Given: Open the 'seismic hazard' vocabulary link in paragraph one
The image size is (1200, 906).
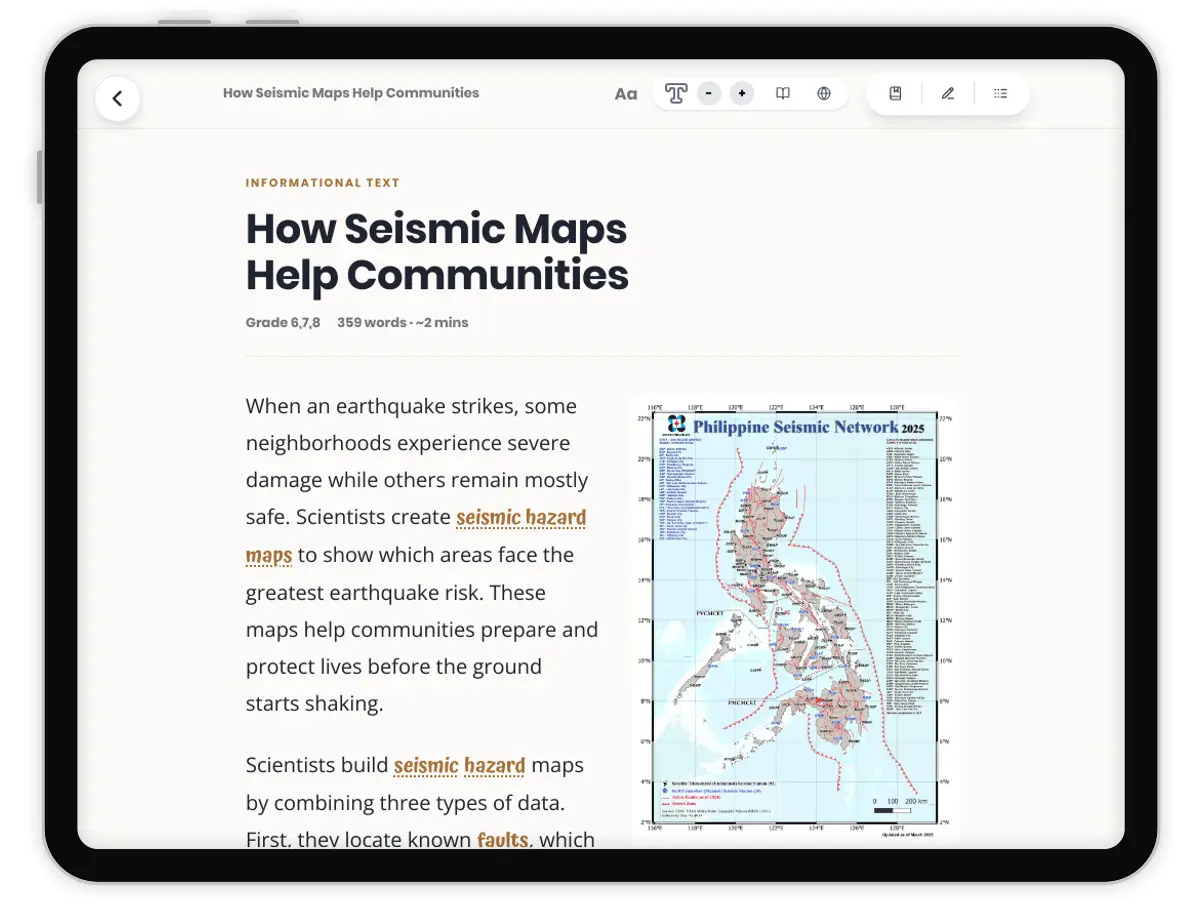Looking at the screenshot, I should (521, 518).
